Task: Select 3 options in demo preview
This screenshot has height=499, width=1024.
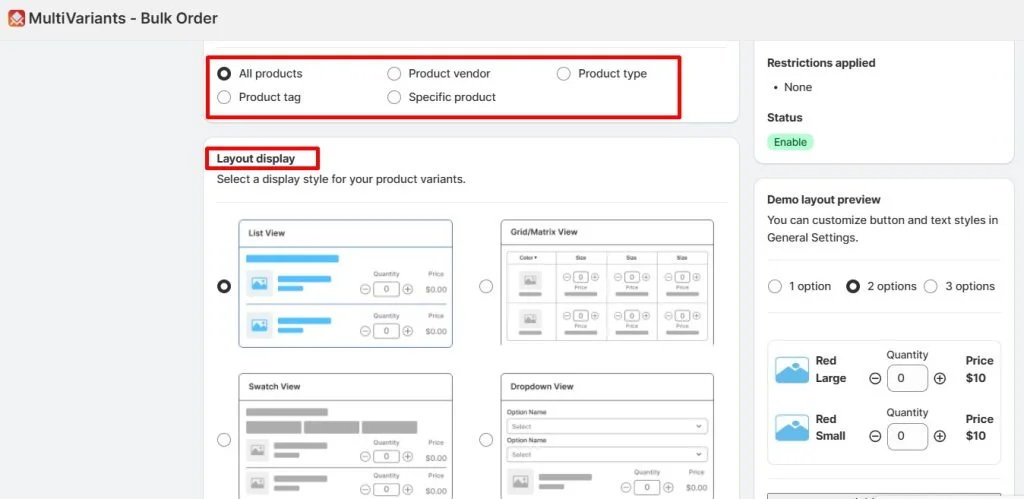Action: (x=931, y=286)
